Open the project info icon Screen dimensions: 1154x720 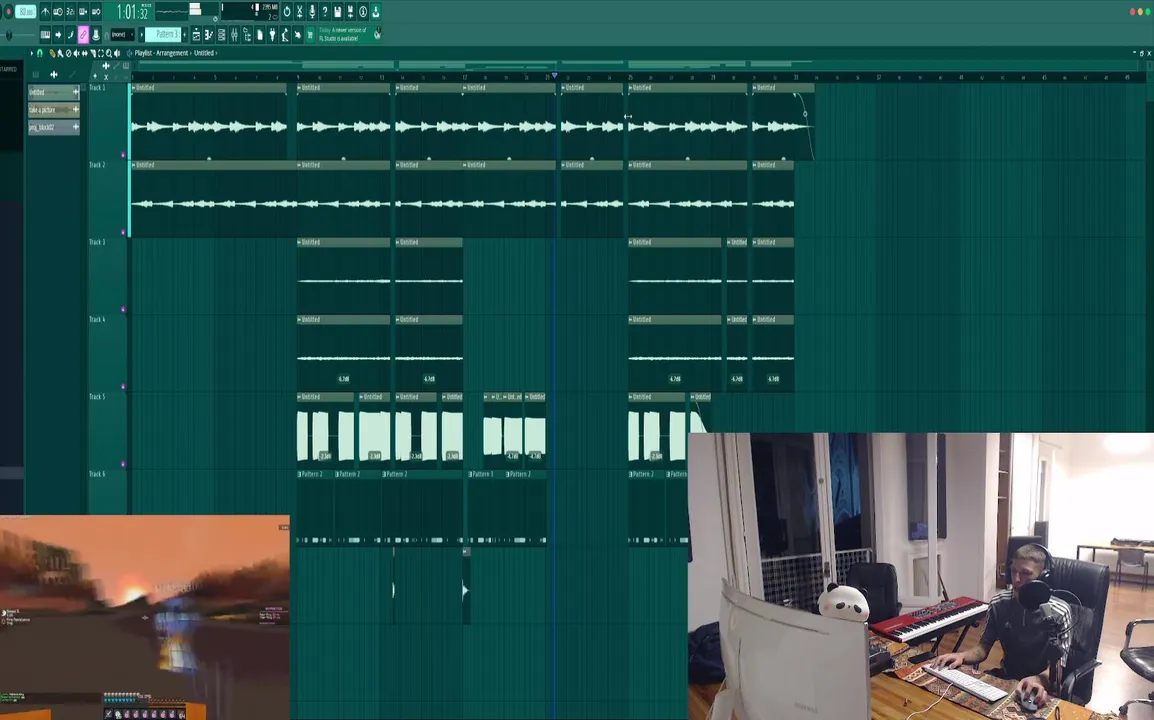[363, 12]
